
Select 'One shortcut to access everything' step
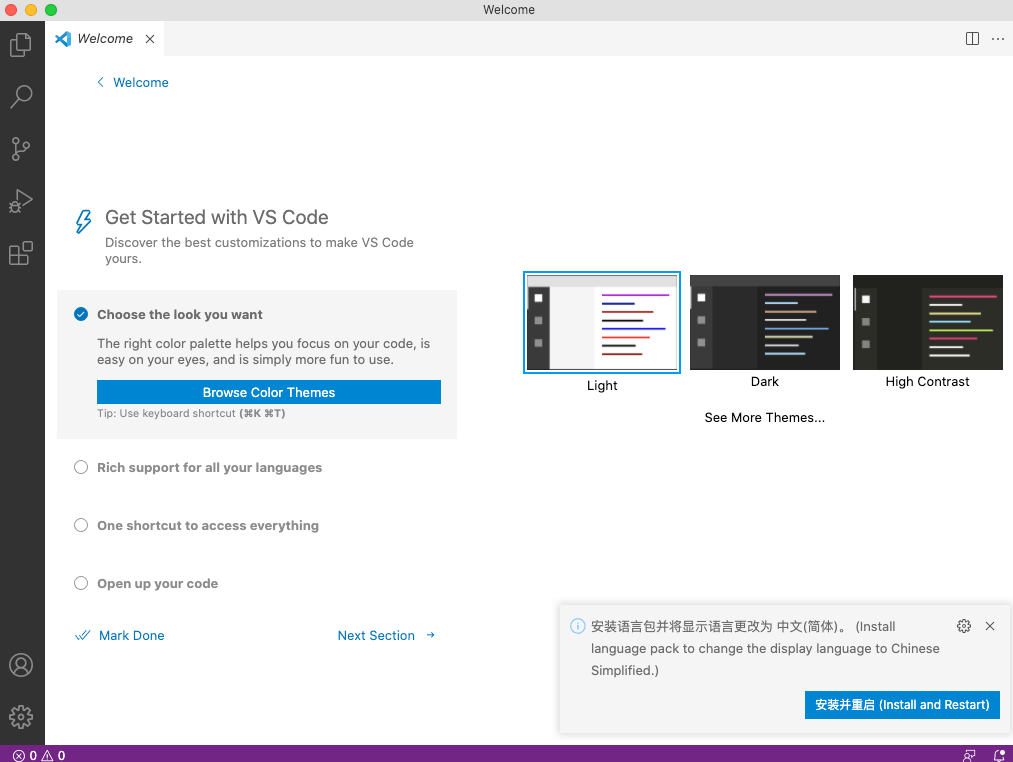tap(207, 526)
